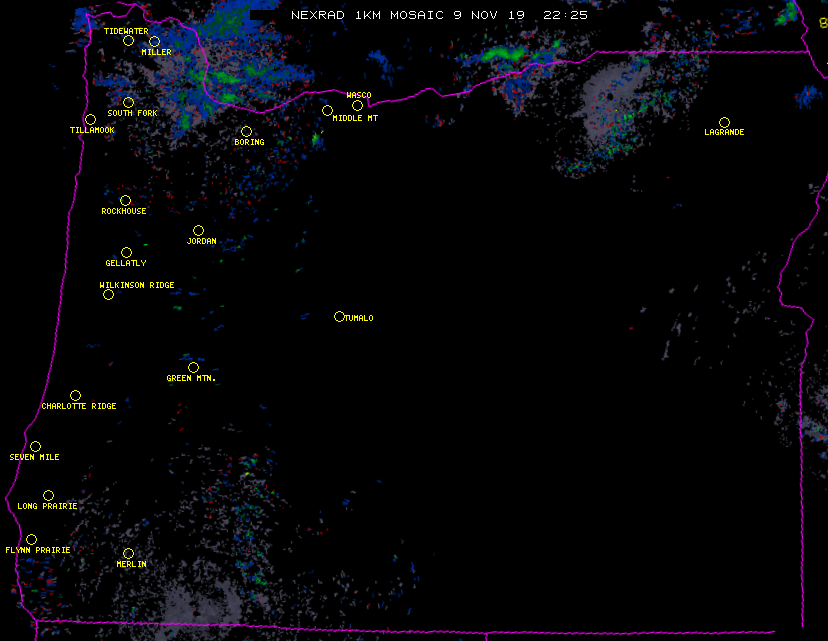Select the Rockhouse station circle

pos(125,201)
